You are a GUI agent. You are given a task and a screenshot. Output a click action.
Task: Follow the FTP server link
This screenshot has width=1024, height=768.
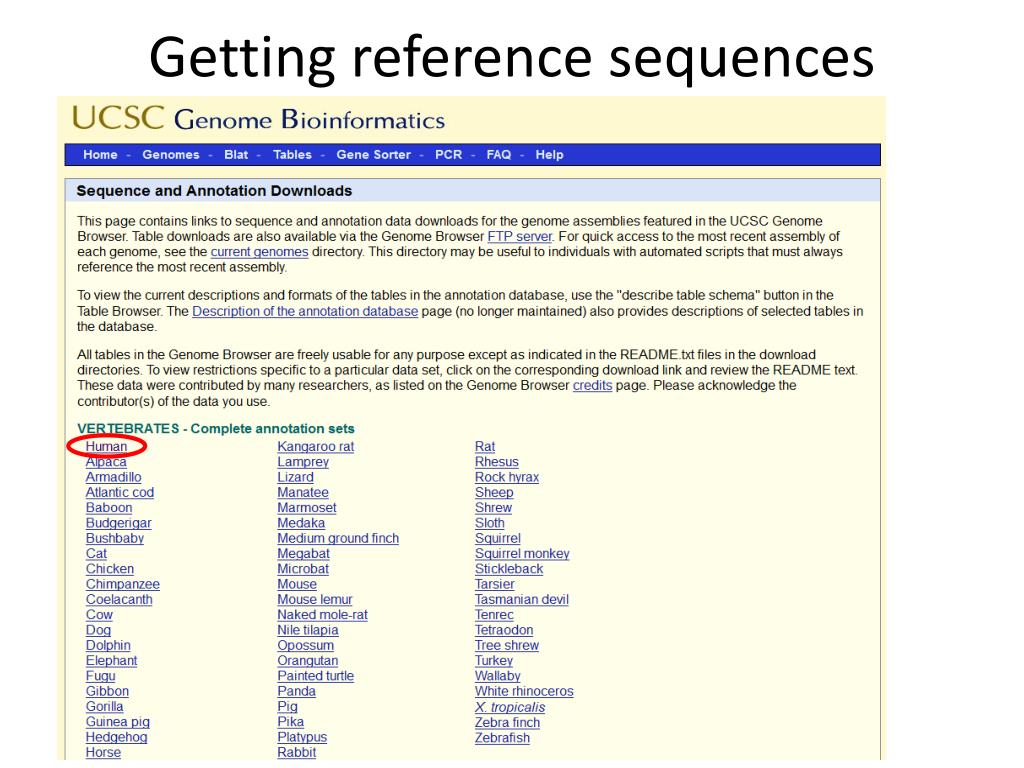coord(520,236)
